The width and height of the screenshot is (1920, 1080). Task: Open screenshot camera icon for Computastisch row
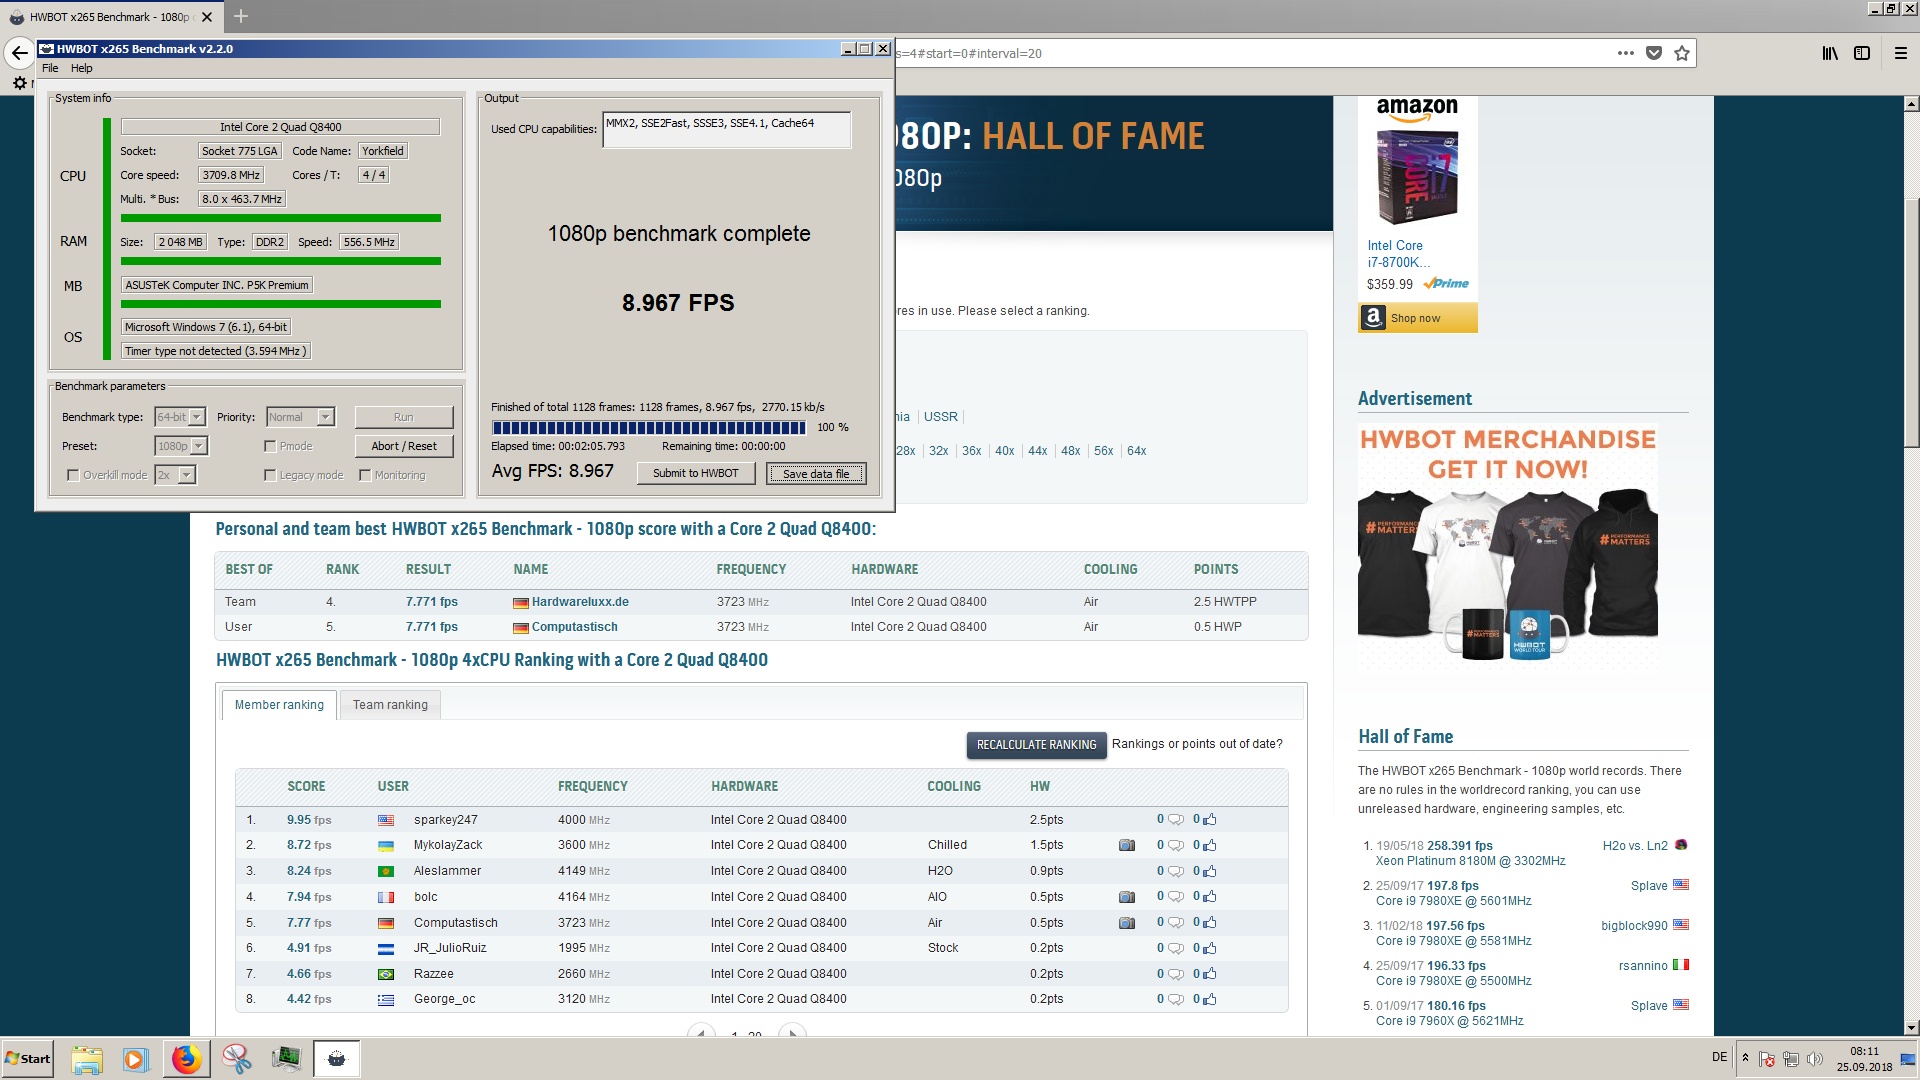[1127, 923]
